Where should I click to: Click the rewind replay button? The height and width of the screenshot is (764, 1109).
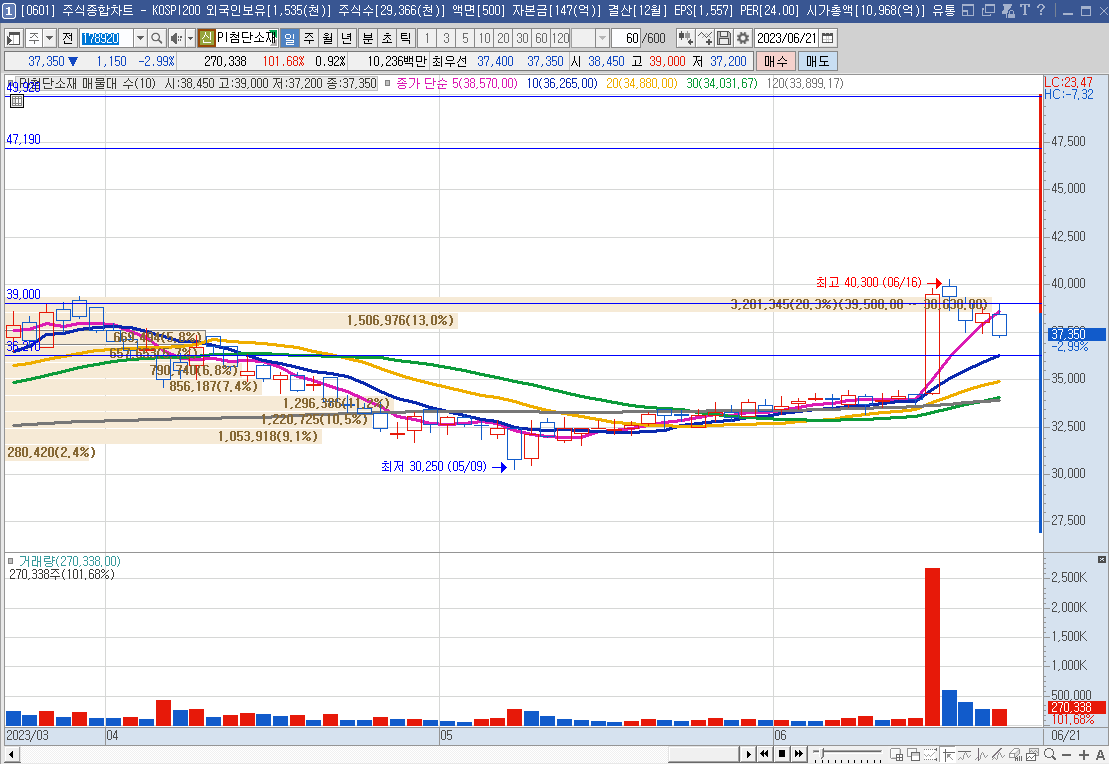coord(765,754)
